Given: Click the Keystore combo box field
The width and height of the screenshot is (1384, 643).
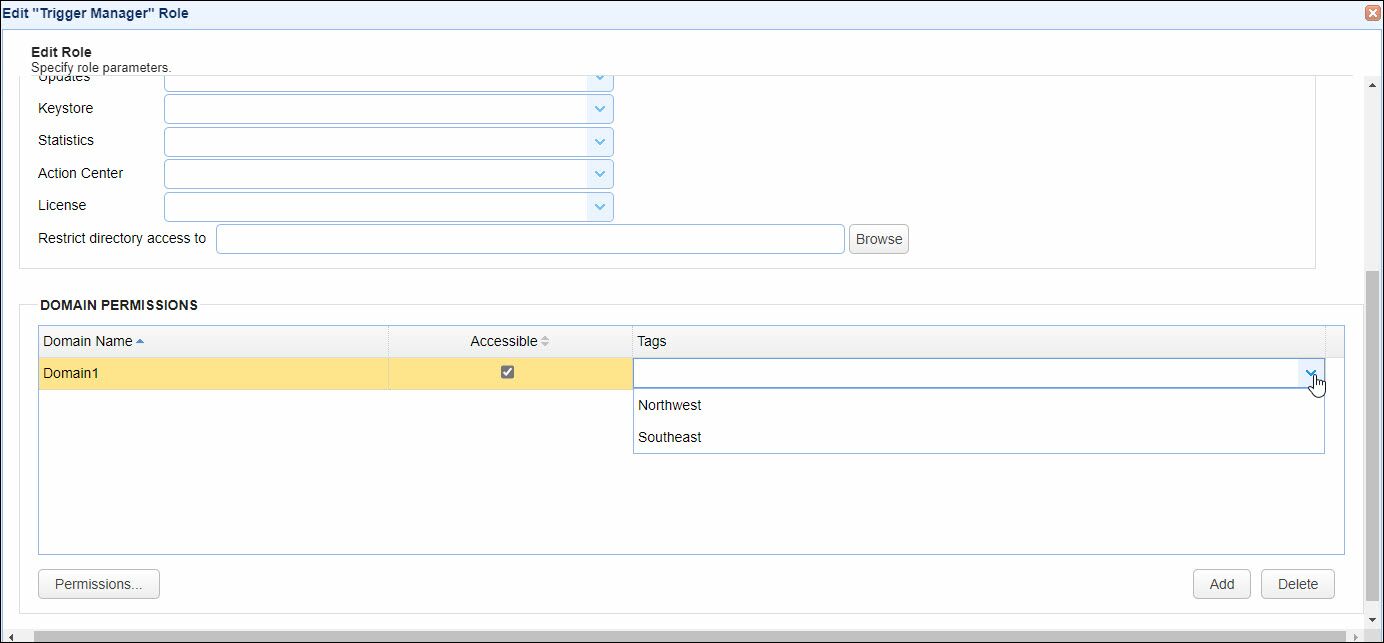Looking at the screenshot, I should pyautogui.click(x=376, y=109).
